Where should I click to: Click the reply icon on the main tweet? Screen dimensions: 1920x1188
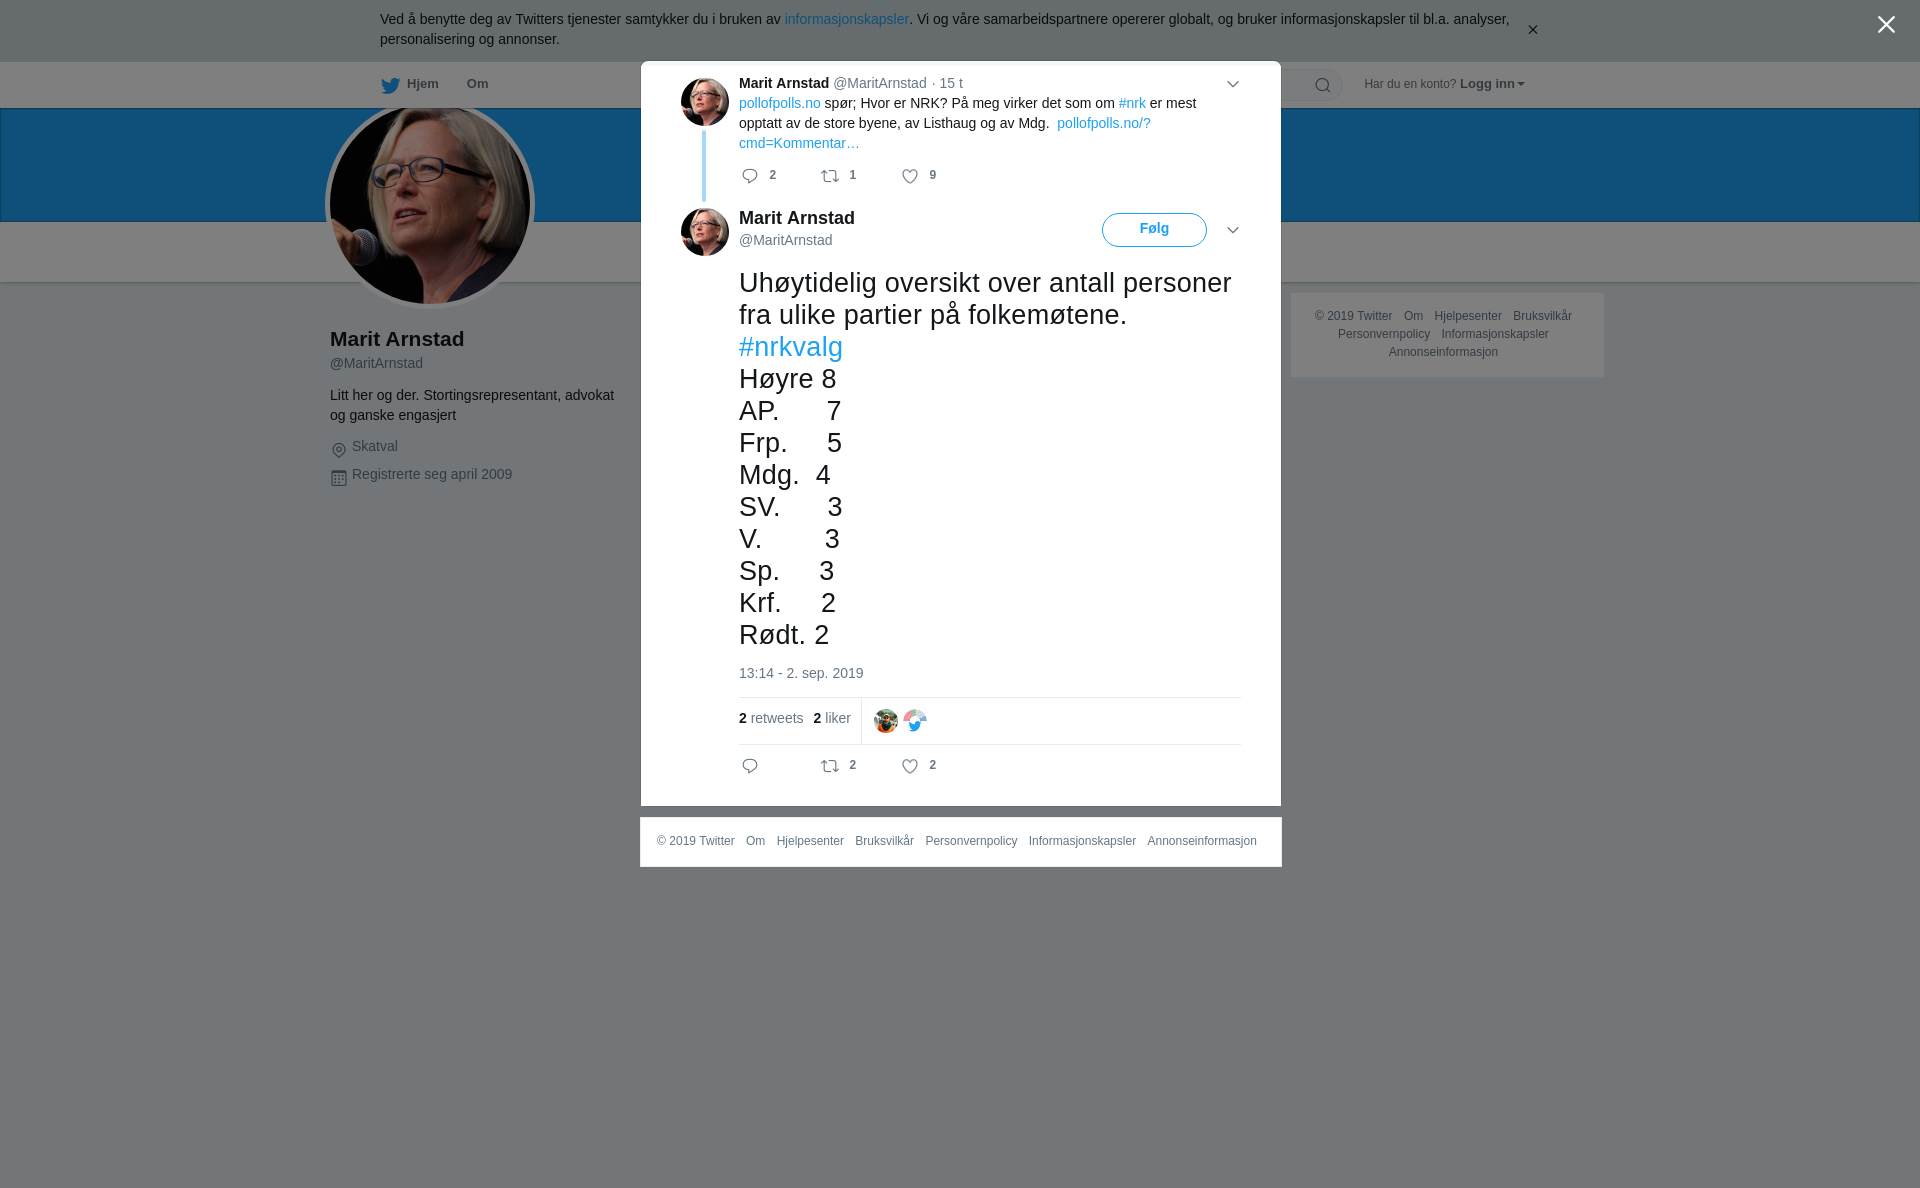click(750, 766)
